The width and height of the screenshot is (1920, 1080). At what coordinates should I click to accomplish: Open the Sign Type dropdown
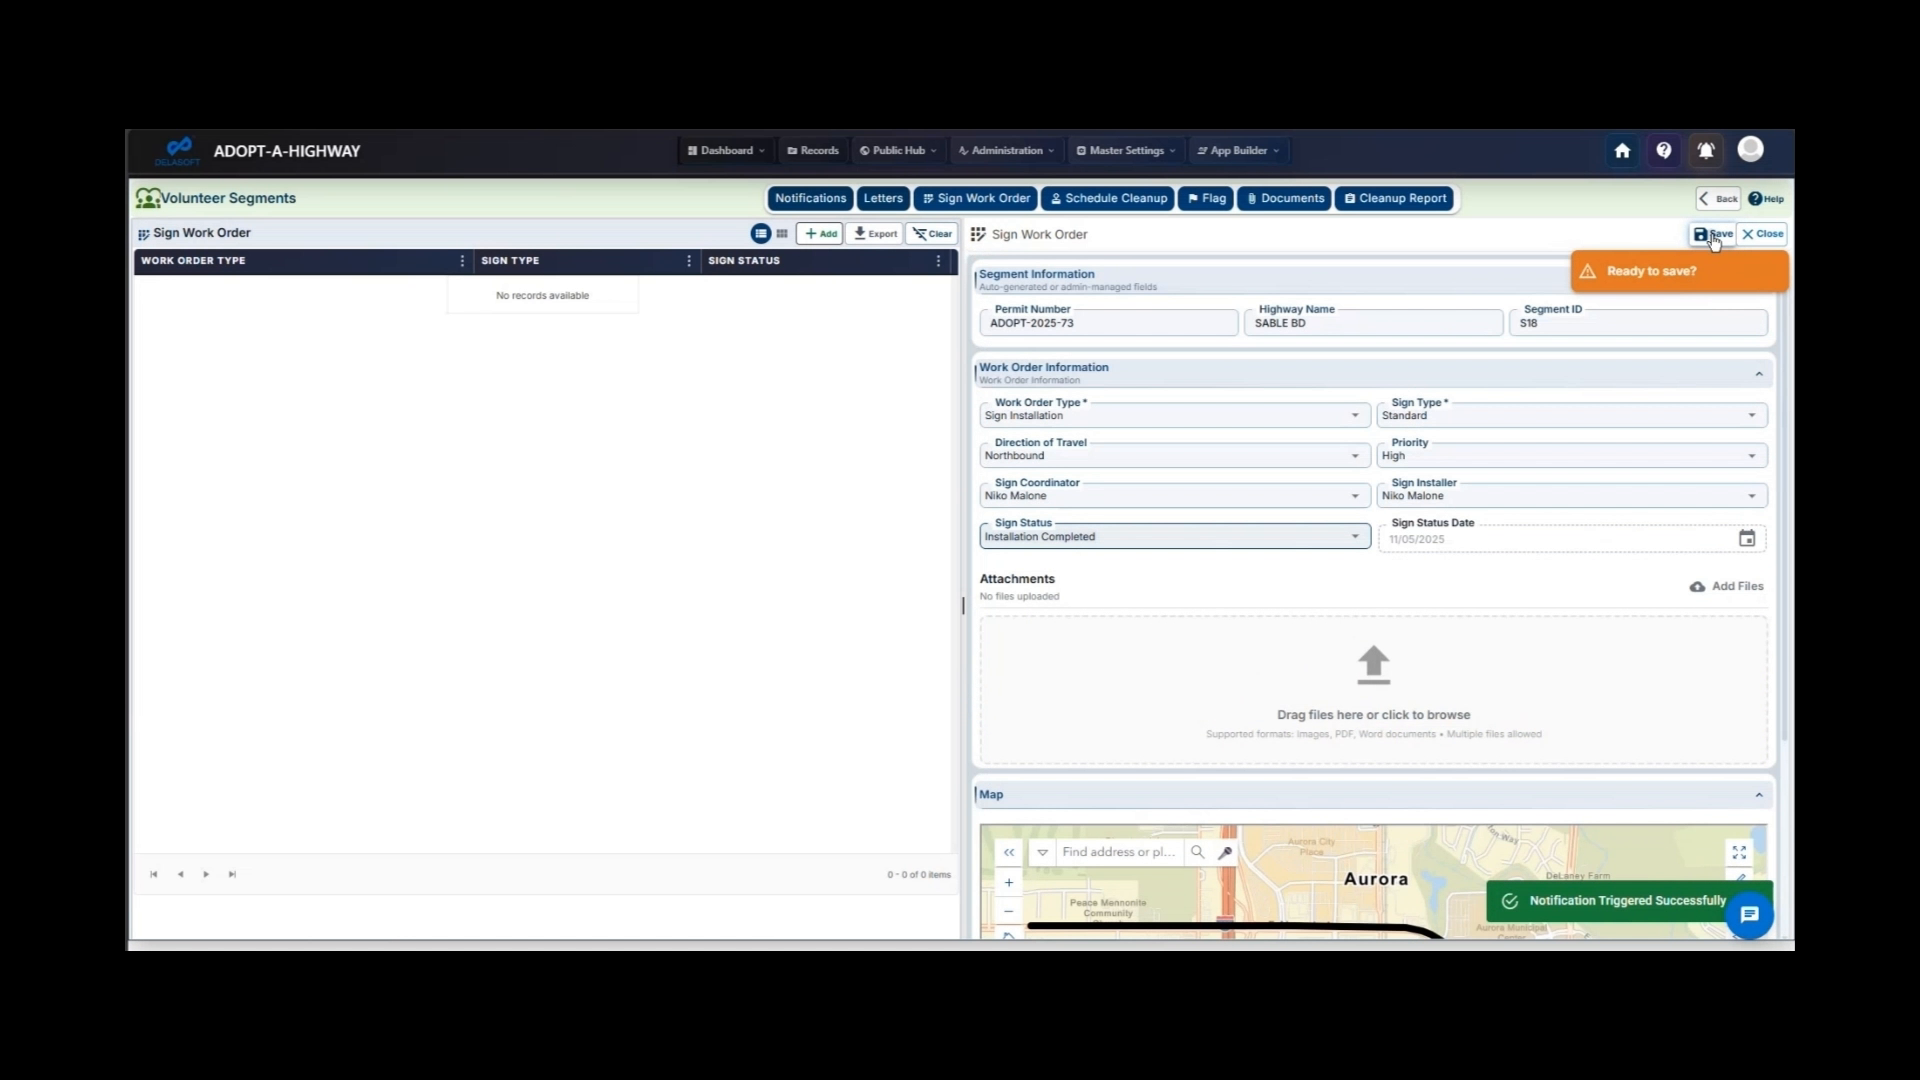pos(1751,415)
